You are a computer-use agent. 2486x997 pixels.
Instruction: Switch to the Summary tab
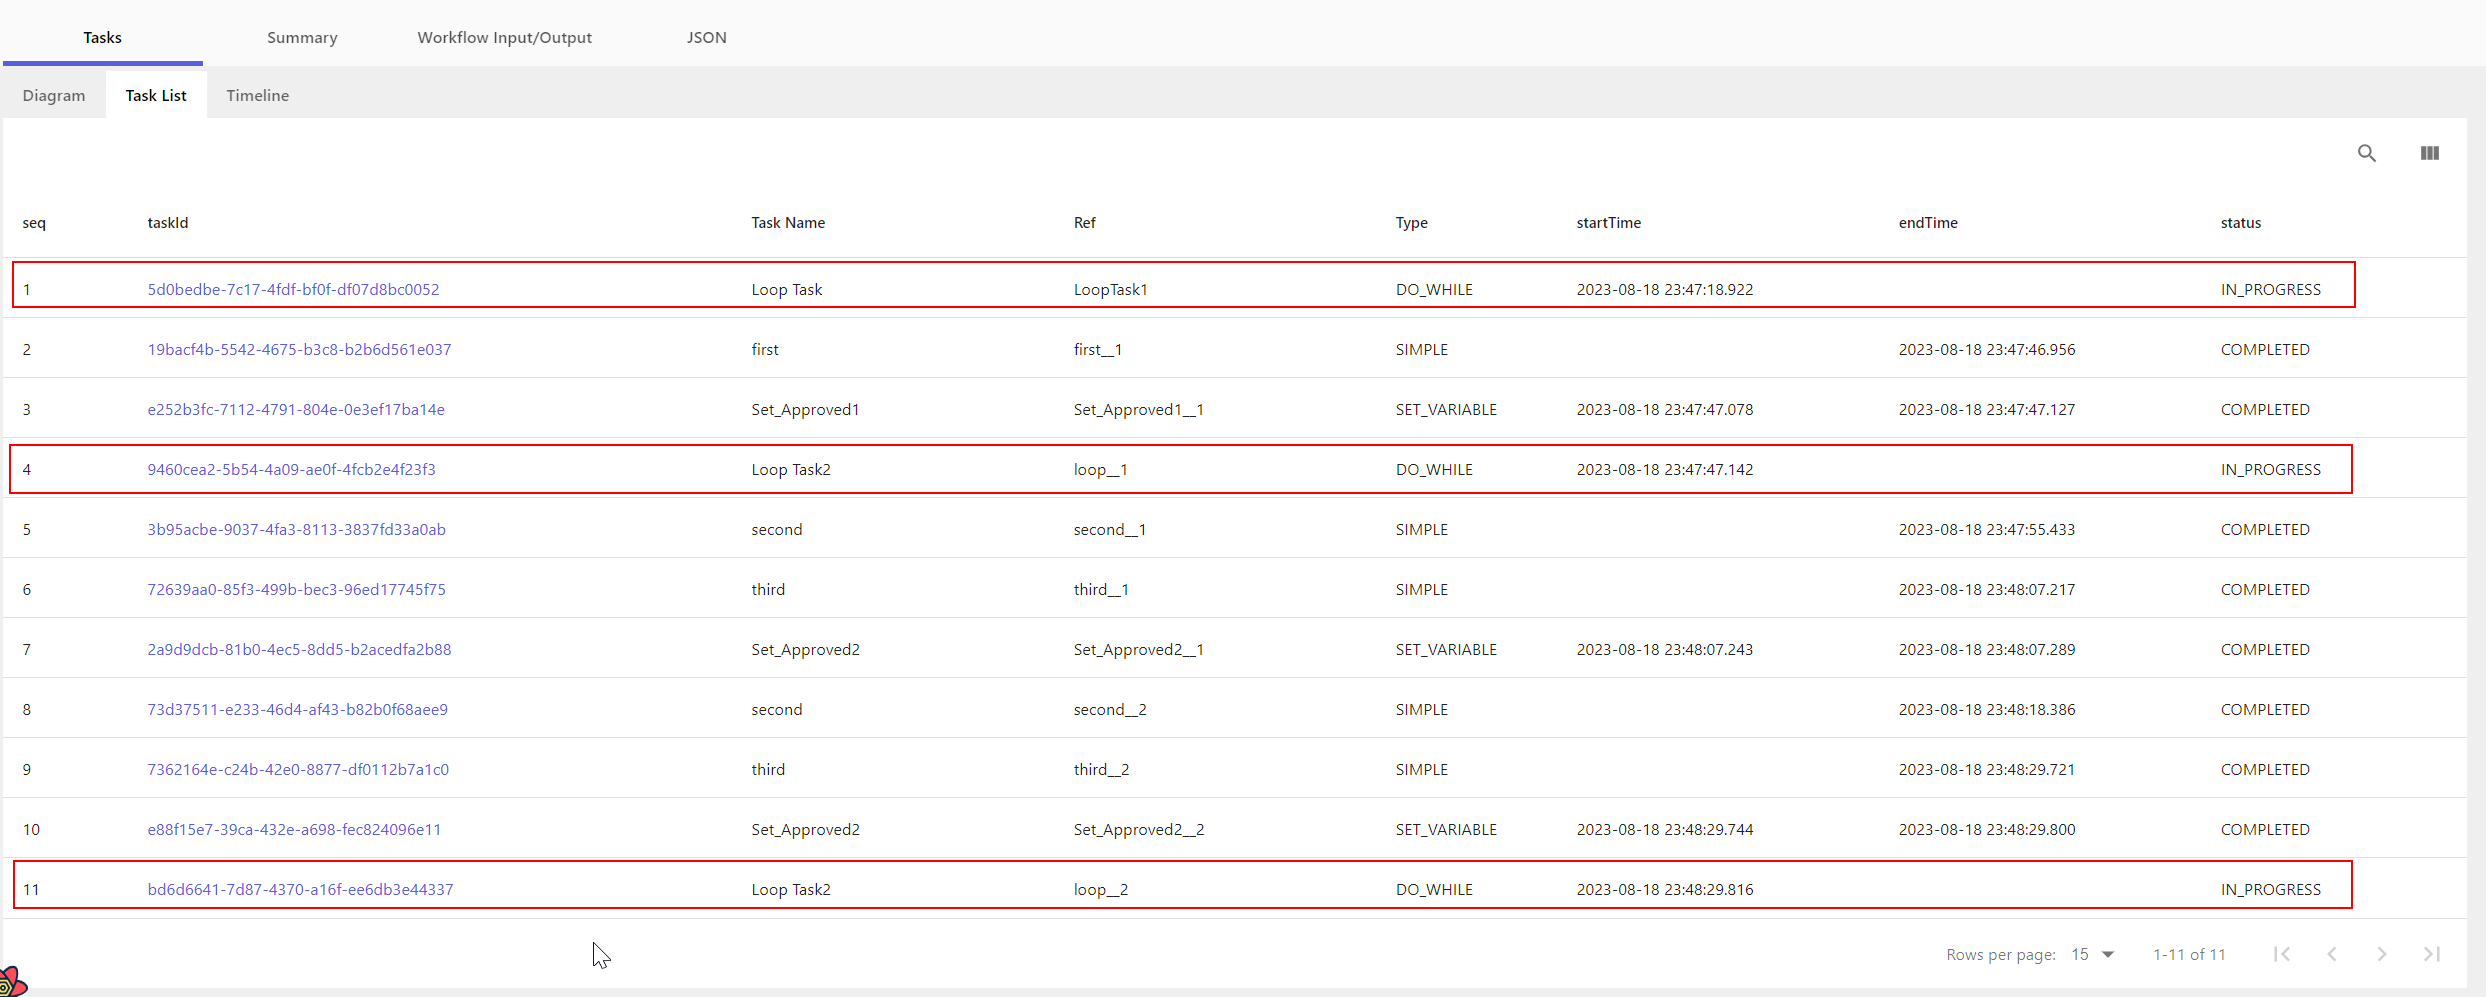(302, 37)
